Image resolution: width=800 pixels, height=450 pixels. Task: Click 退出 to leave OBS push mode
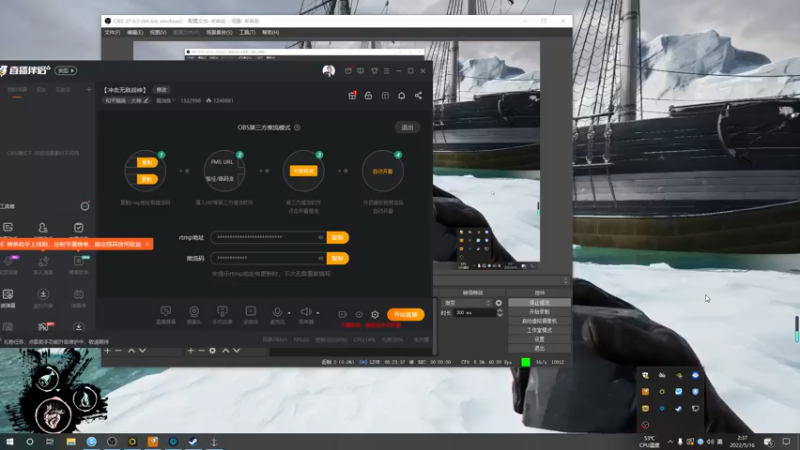(x=407, y=128)
